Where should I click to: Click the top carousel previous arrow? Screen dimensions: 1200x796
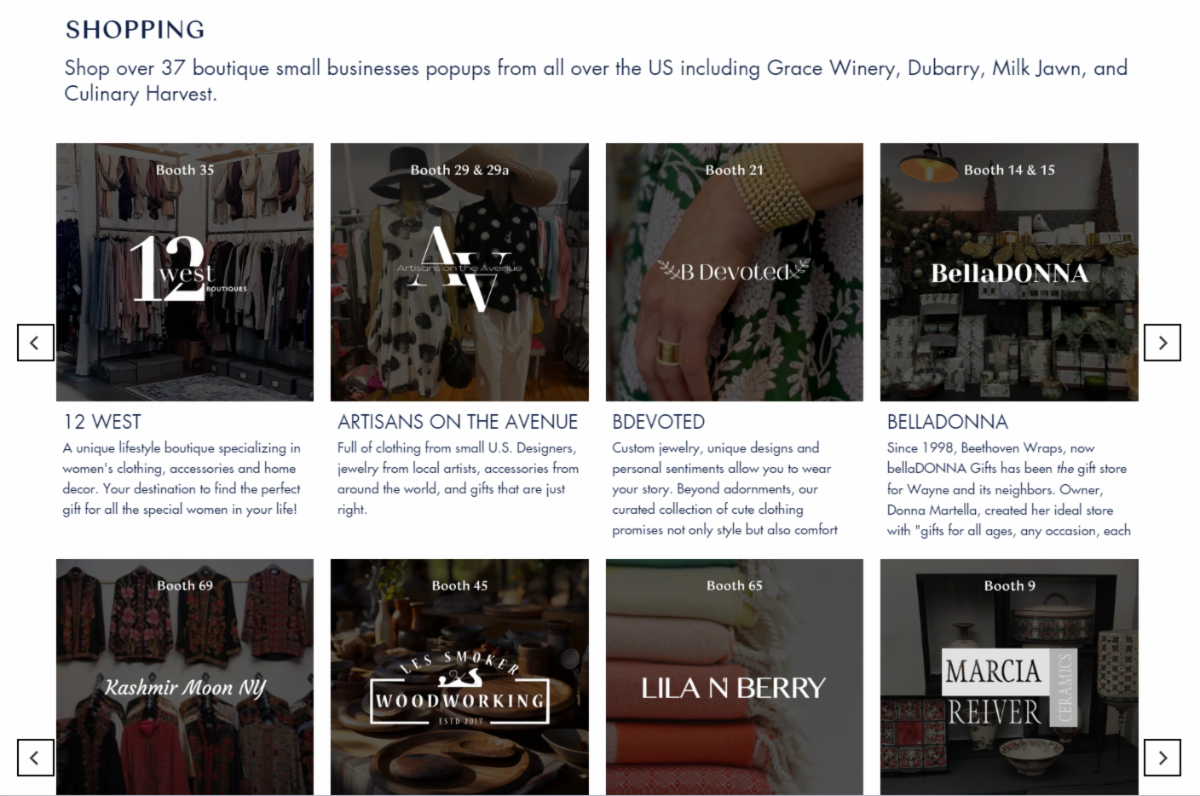point(35,343)
